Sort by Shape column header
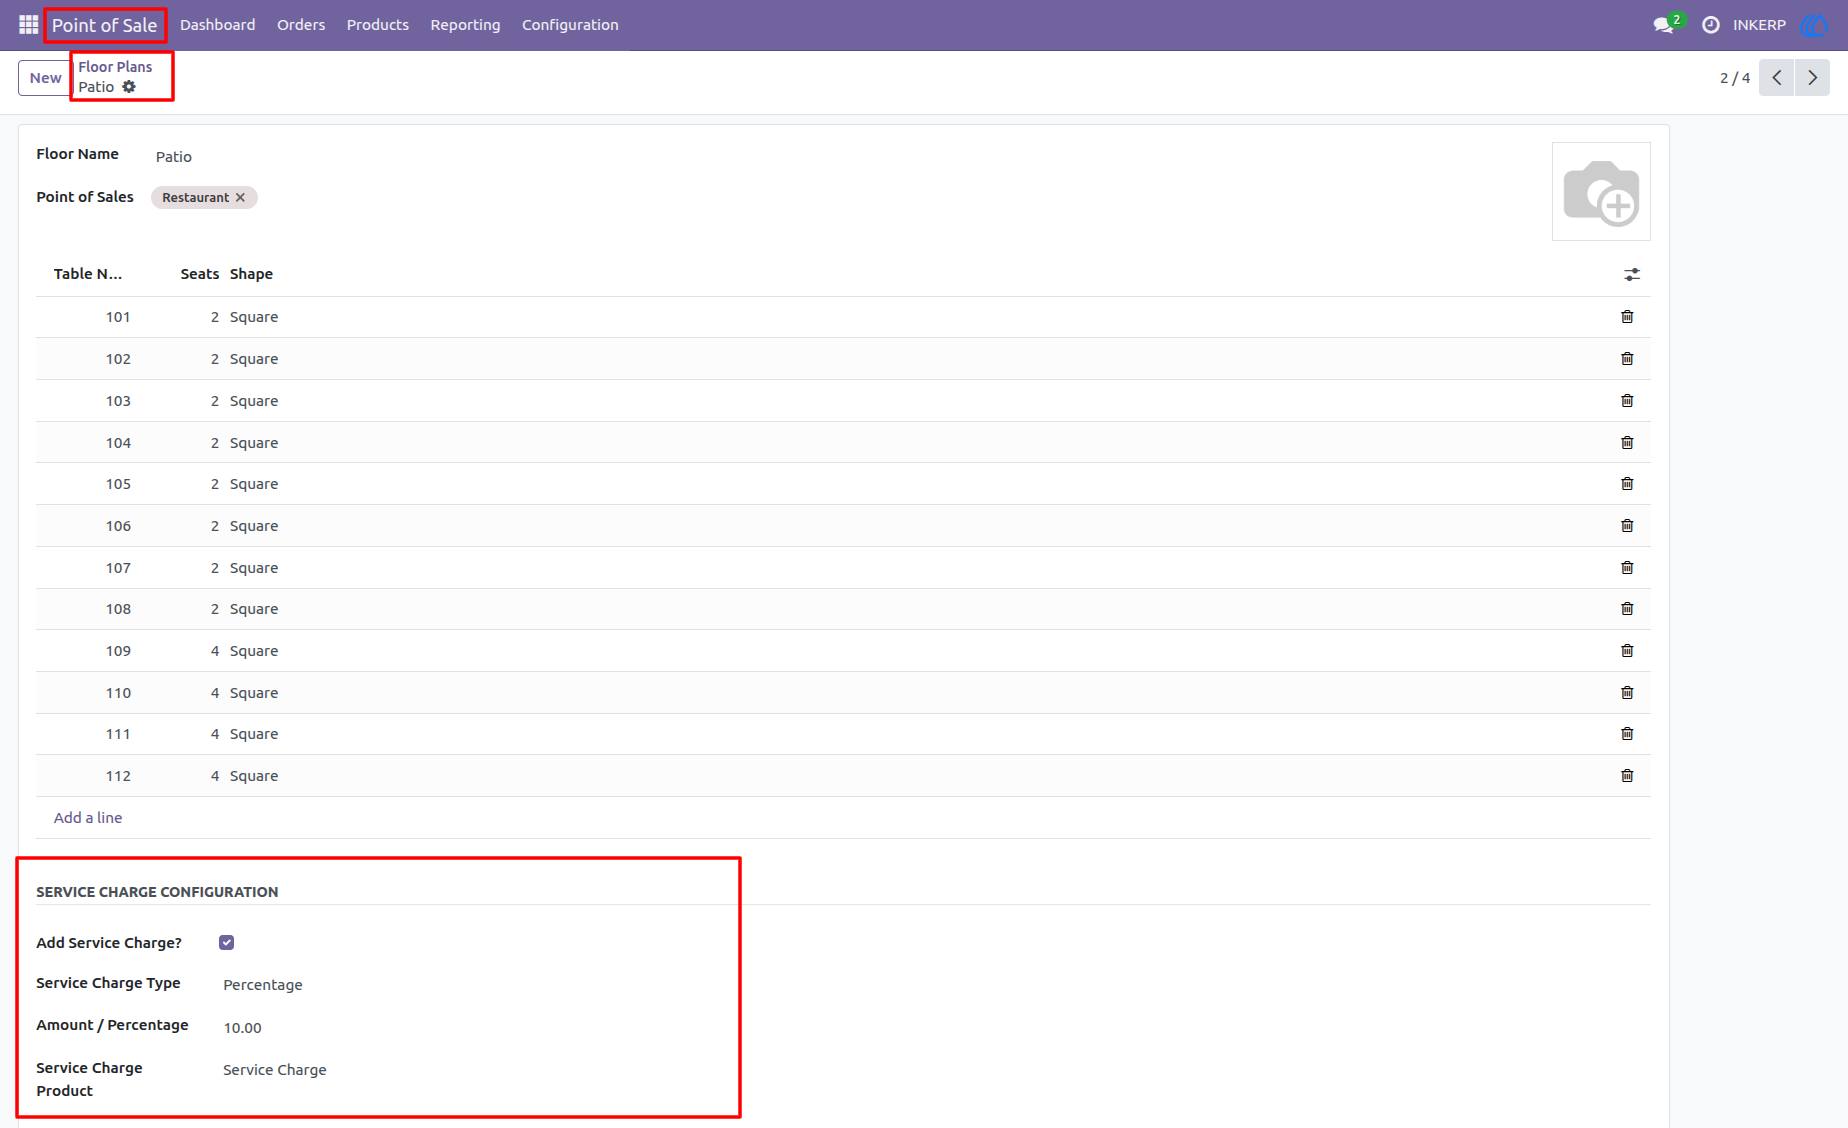Viewport: 1848px width, 1128px height. (251, 274)
